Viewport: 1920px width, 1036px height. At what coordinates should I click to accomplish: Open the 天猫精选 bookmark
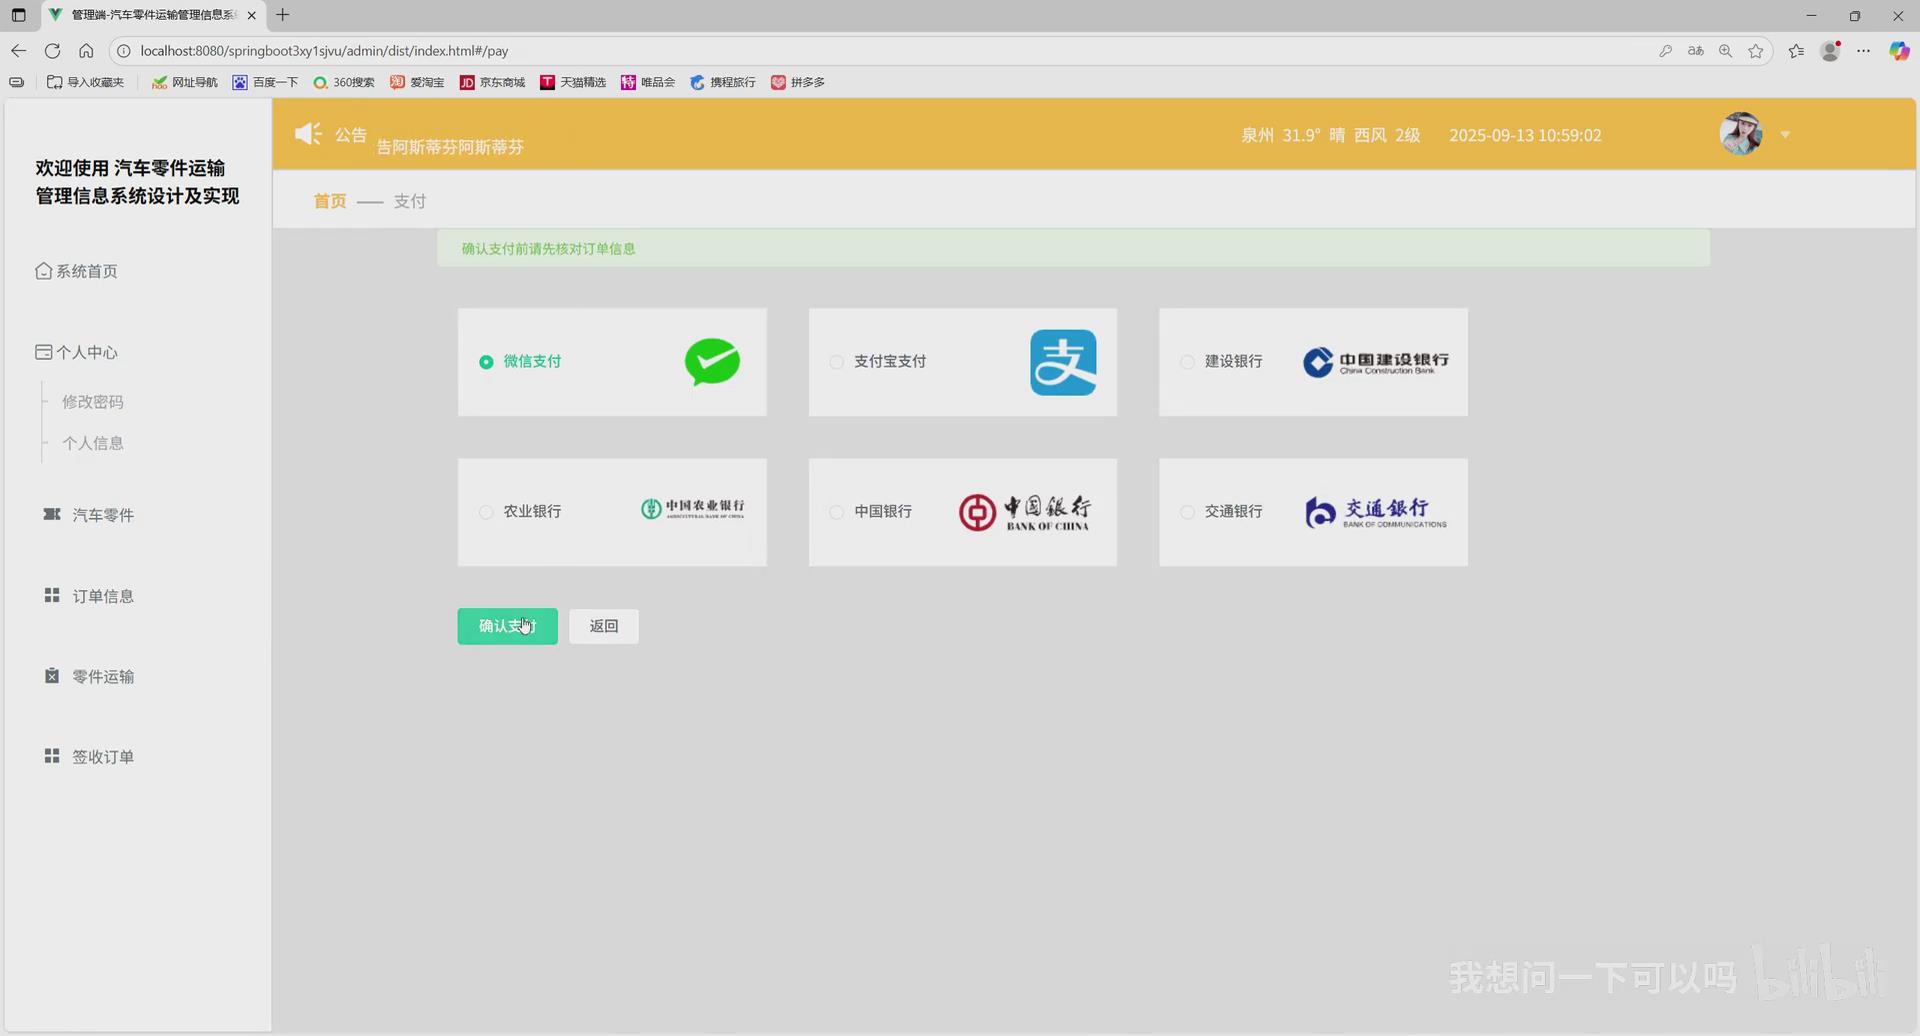574,82
